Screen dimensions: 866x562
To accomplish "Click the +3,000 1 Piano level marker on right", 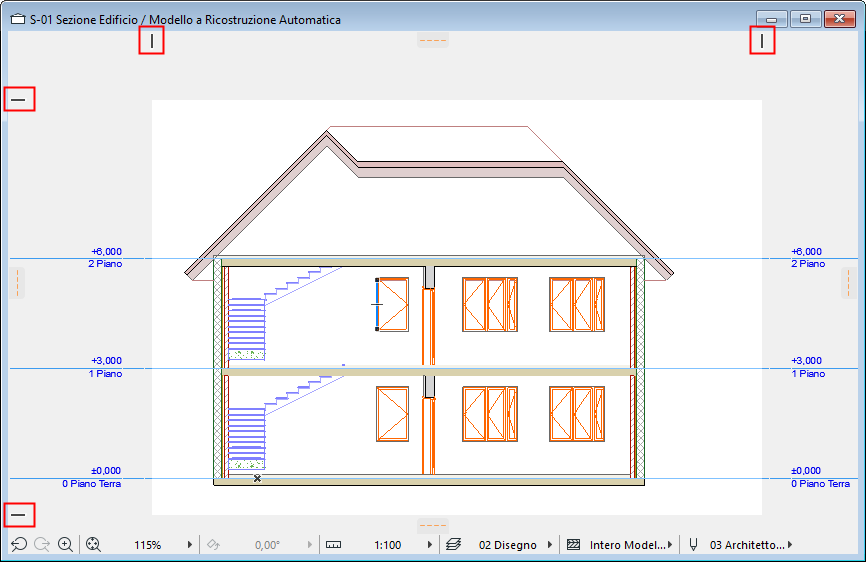I will click(x=807, y=367).
